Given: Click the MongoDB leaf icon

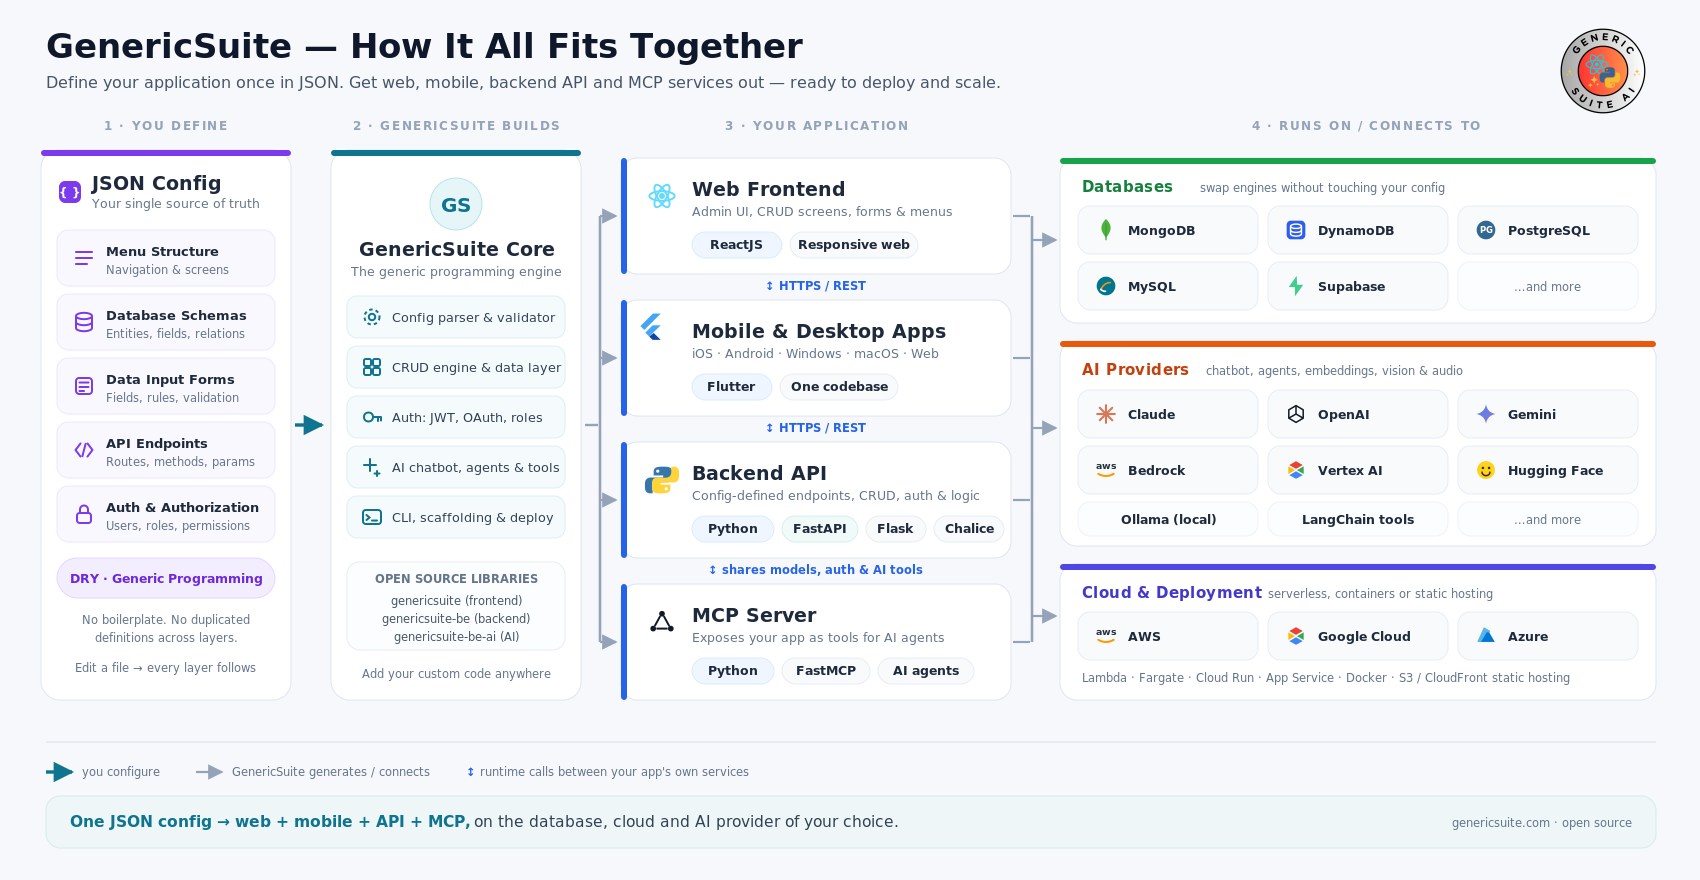Looking at the screenshot, I should 1106,230.
